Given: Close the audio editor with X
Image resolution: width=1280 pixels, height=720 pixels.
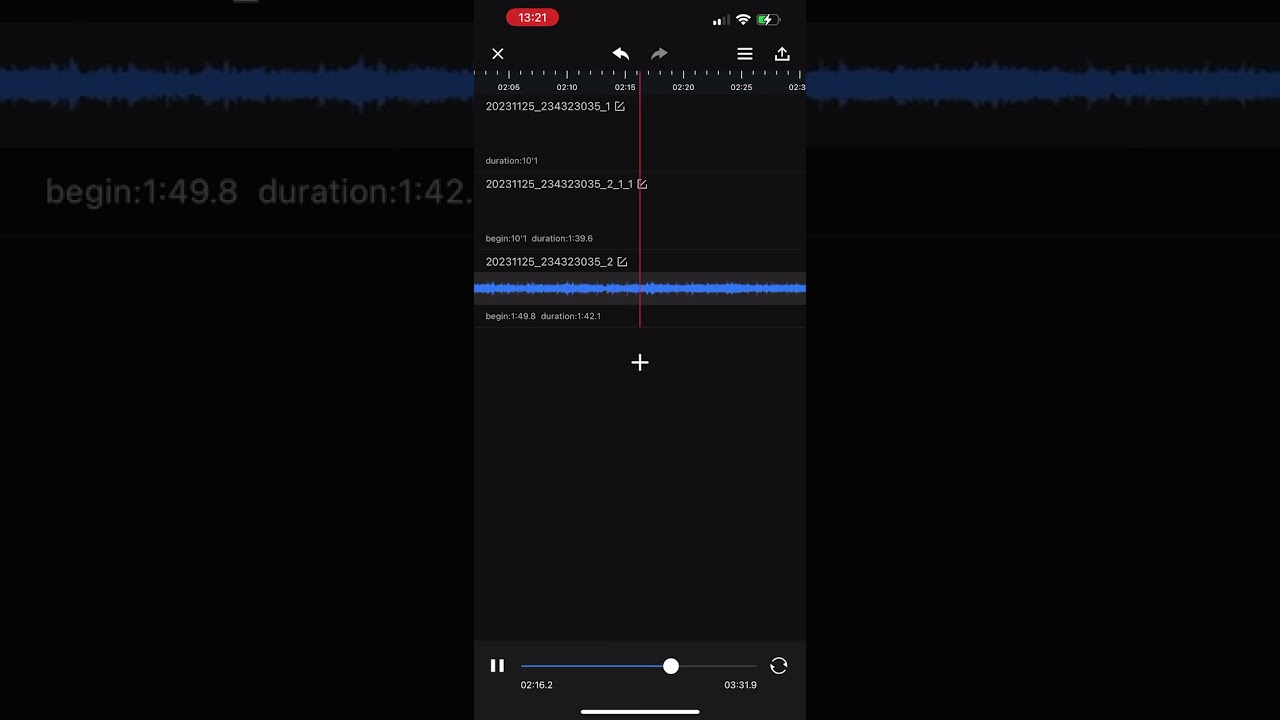Looking at the screenshot, I should (x=498, y=54).
